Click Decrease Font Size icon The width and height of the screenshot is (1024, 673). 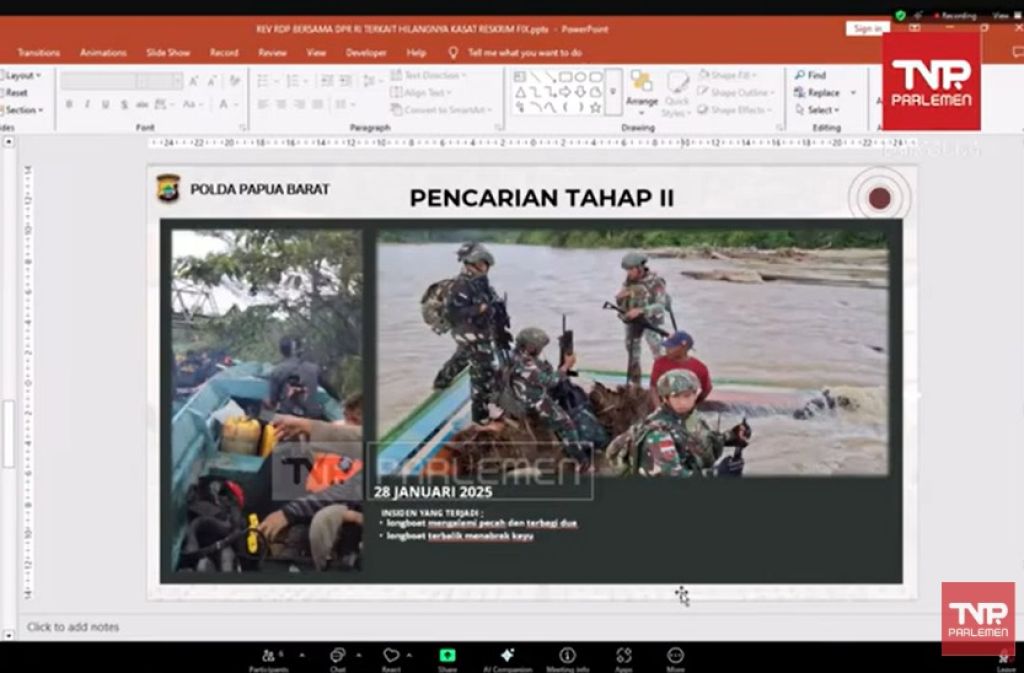pos(212,81)
